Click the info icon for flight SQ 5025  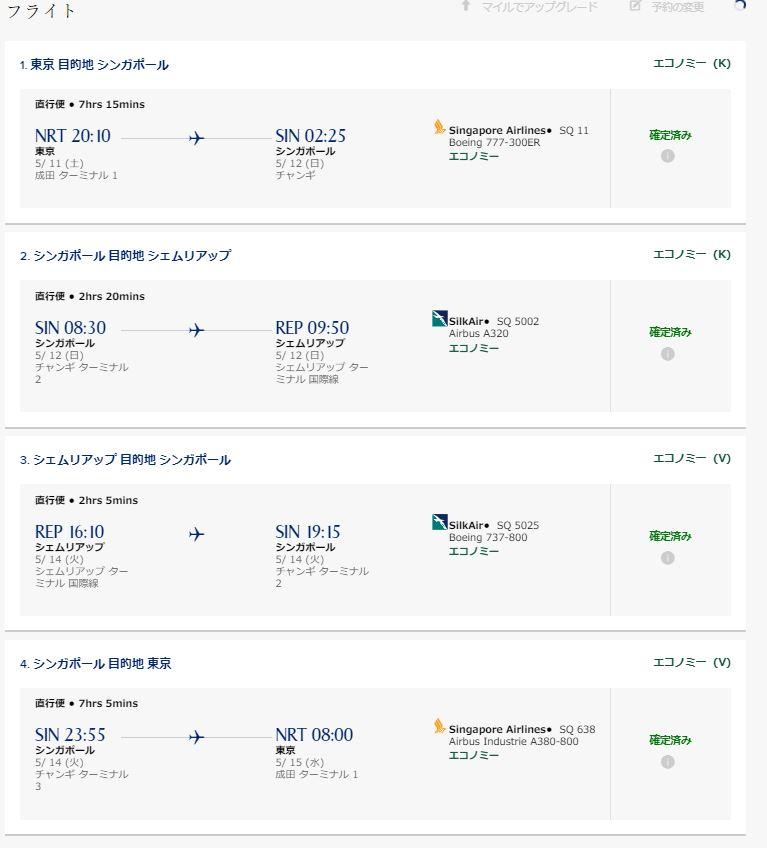(667, 558)
